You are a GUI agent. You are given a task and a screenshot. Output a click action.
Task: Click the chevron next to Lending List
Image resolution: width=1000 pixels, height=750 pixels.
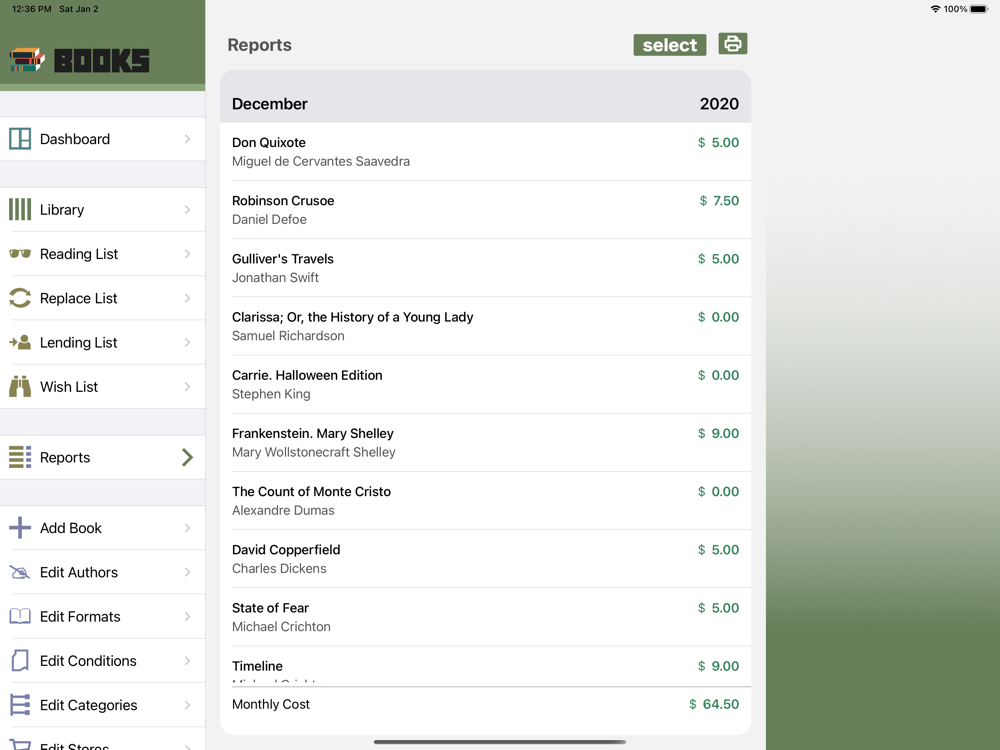pyautogui.click(x=188, y=342)
